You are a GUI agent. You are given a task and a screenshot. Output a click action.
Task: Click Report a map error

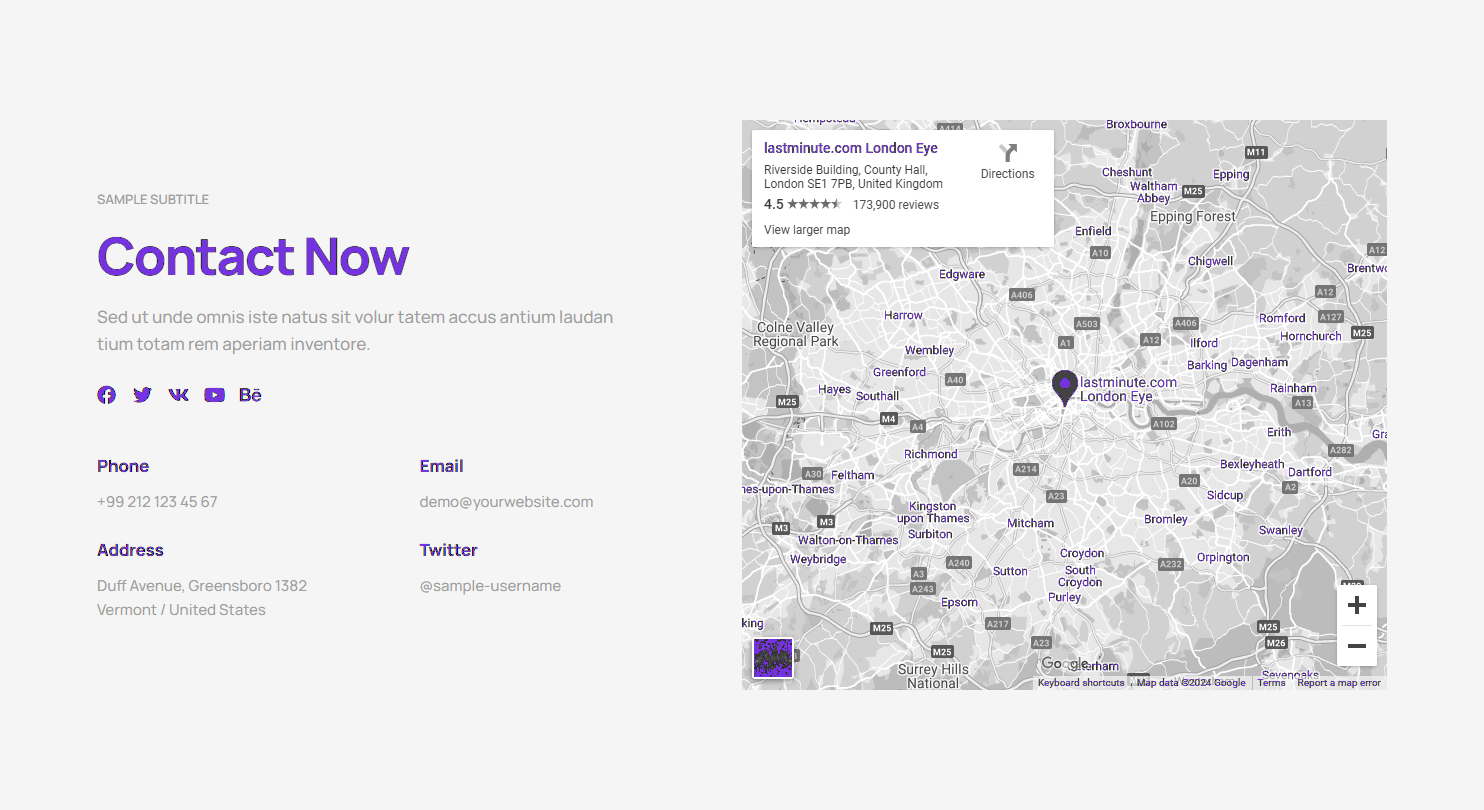point(1338,683)
